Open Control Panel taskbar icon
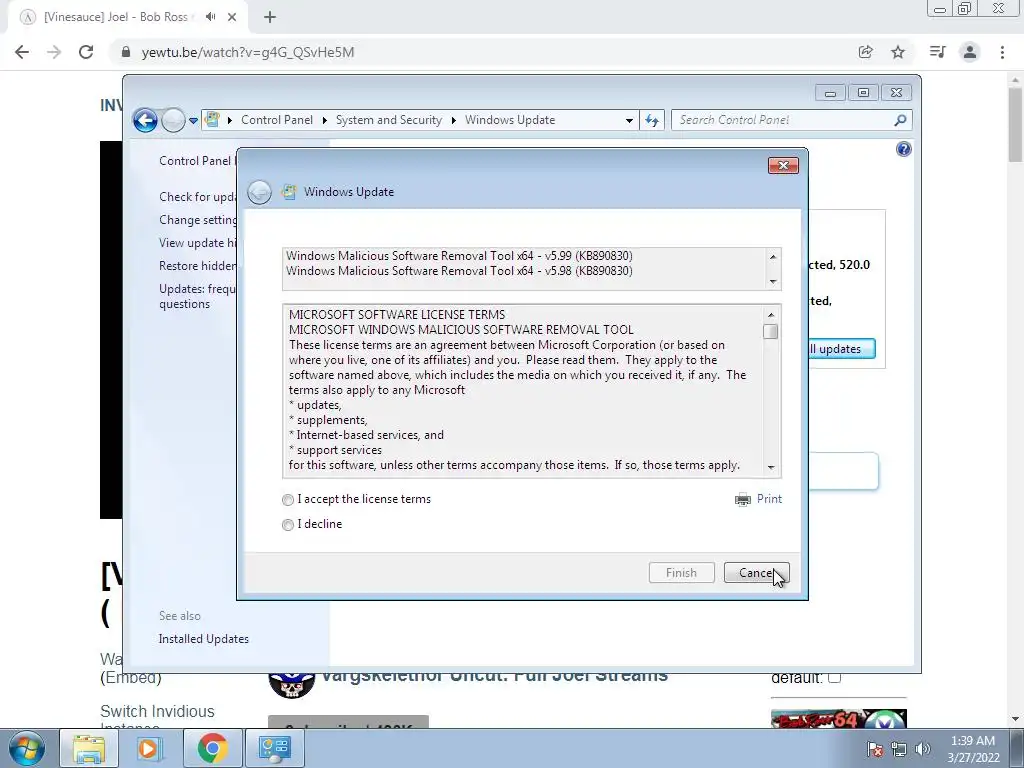Image resolution: width=1024 pixels, height=768 pixels. 274,748
